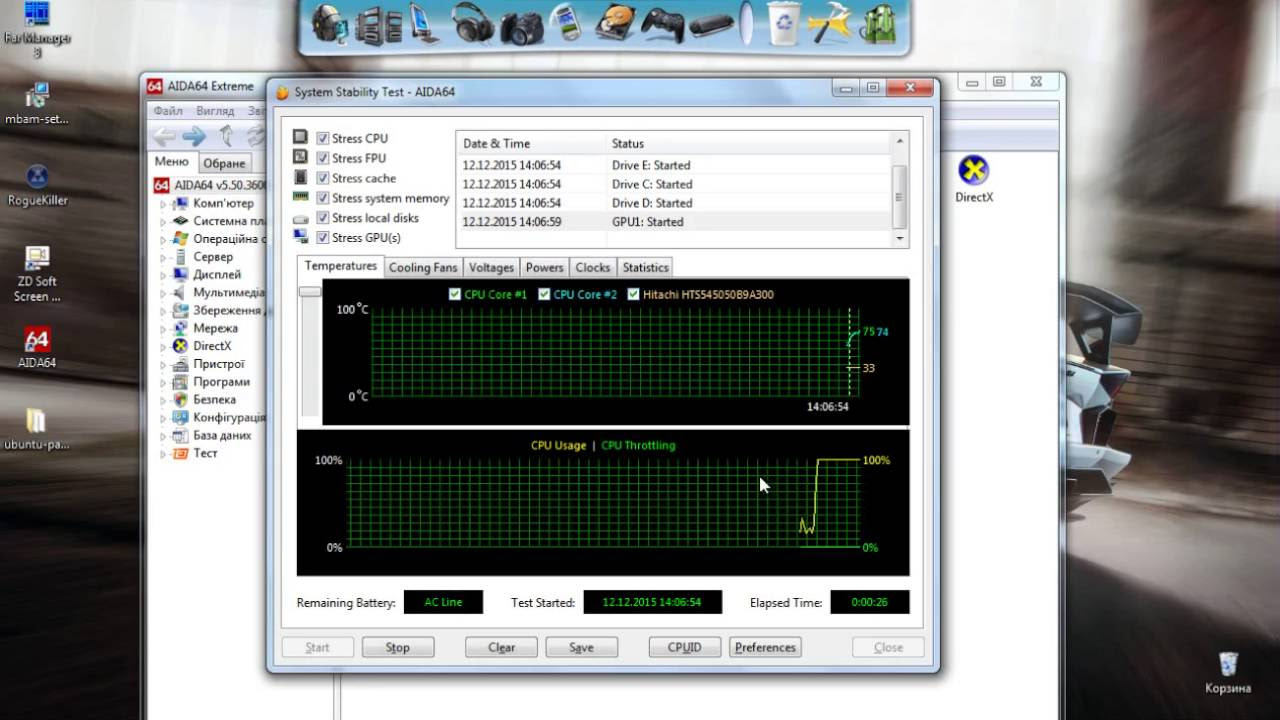Expand Сервер tree node
This screenshot has width=1280, height=720.
coord(164,257)
